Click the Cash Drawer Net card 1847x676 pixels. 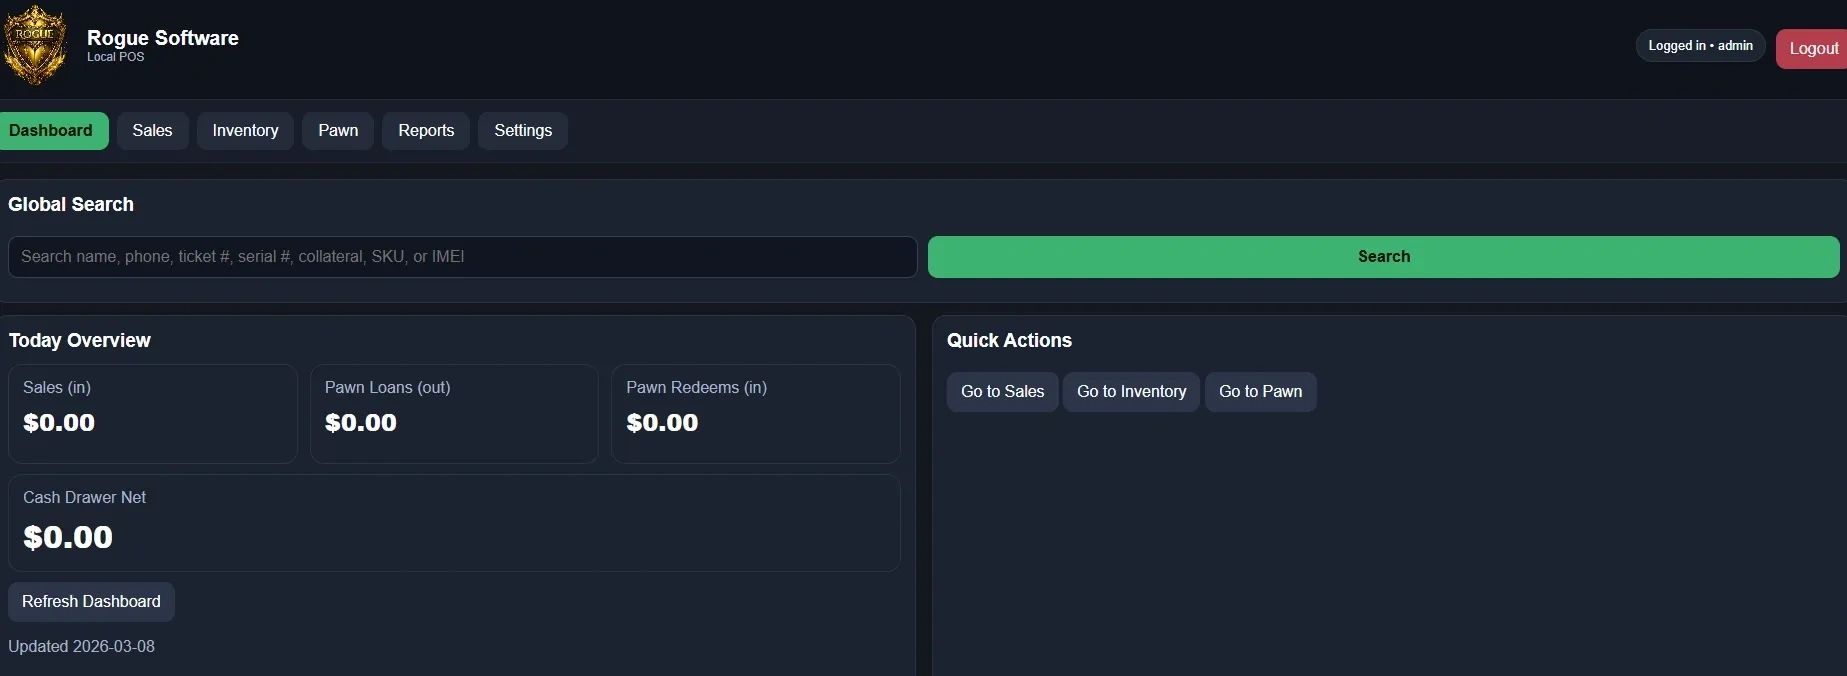(x=454, y=523)
